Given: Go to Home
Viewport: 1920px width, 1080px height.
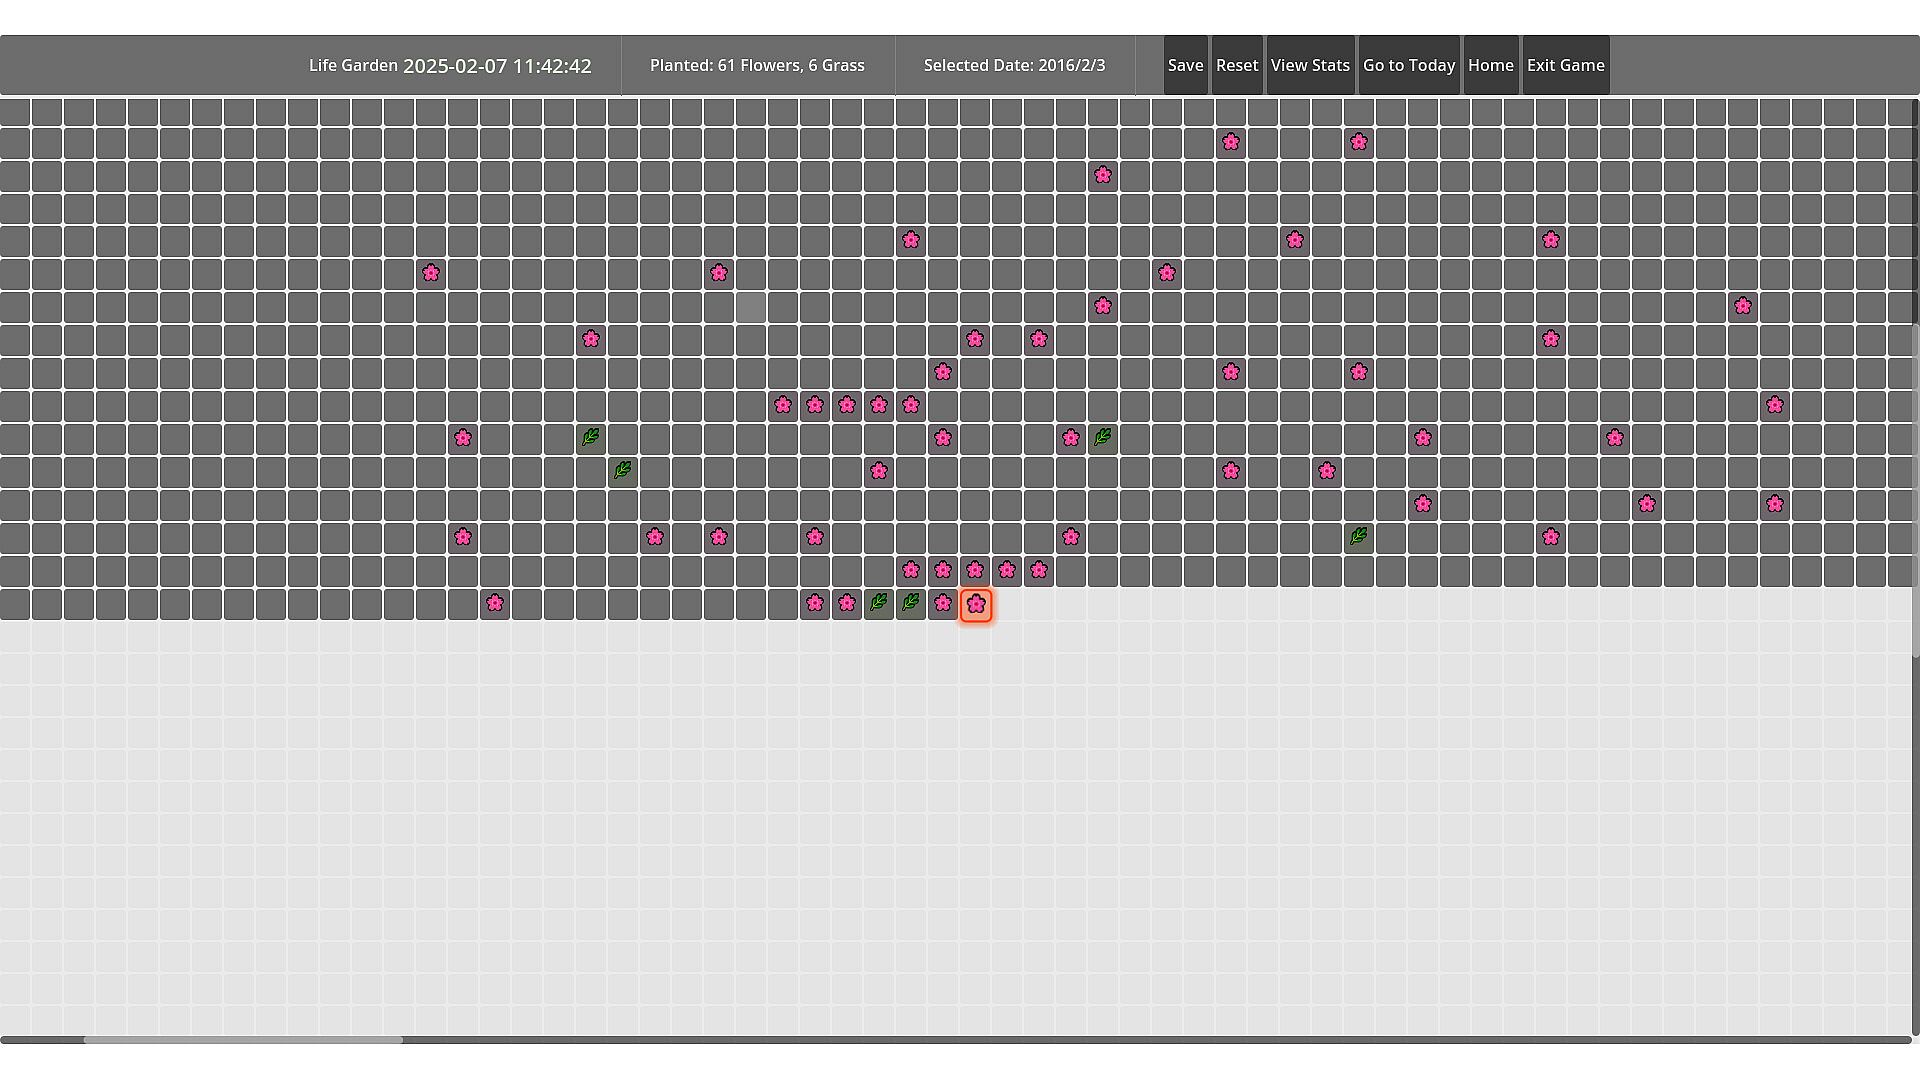Looking at the screenshot, I should [x=1490, y=66].
